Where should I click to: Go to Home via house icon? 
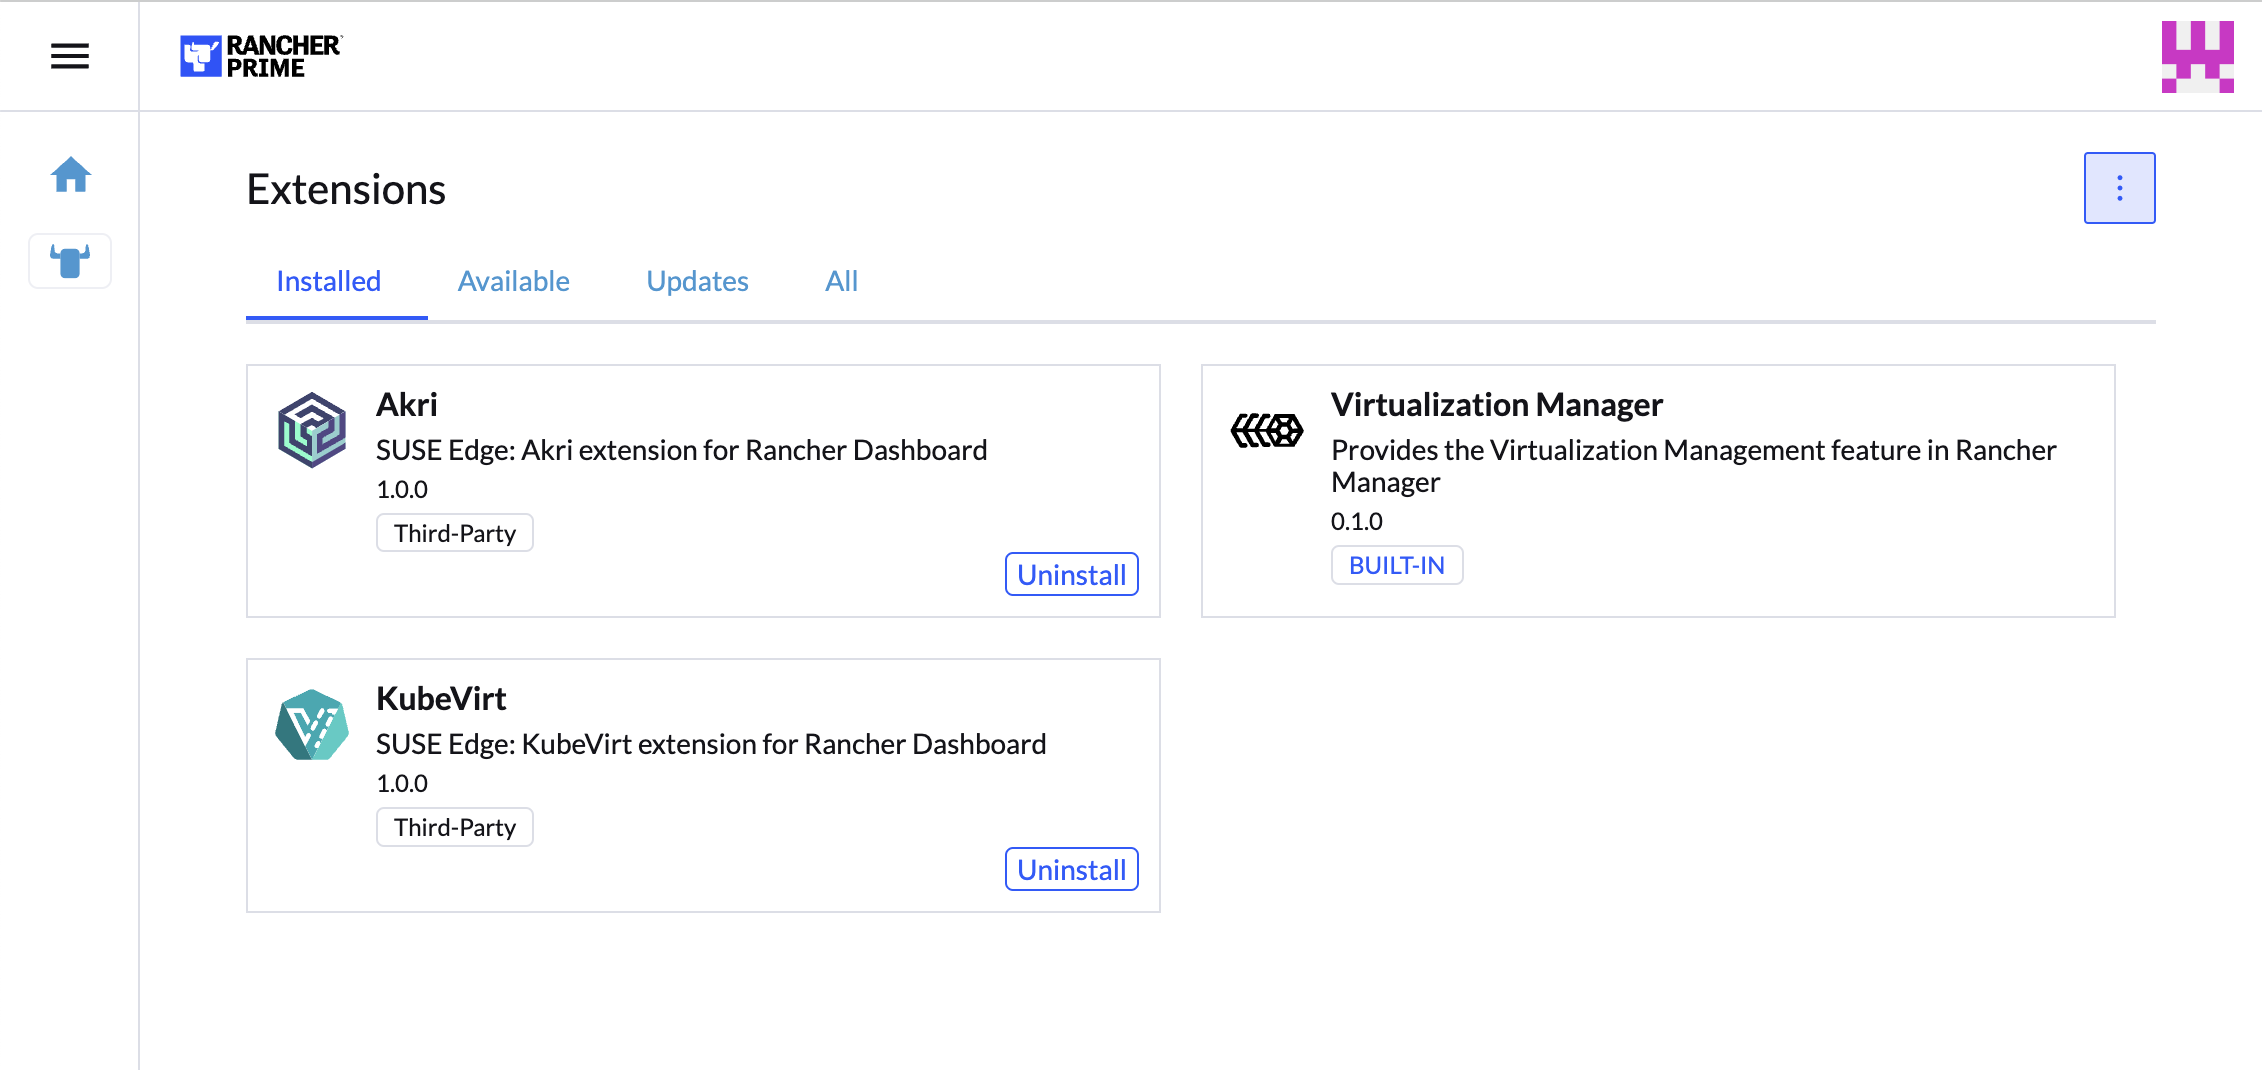click(70, 175)
